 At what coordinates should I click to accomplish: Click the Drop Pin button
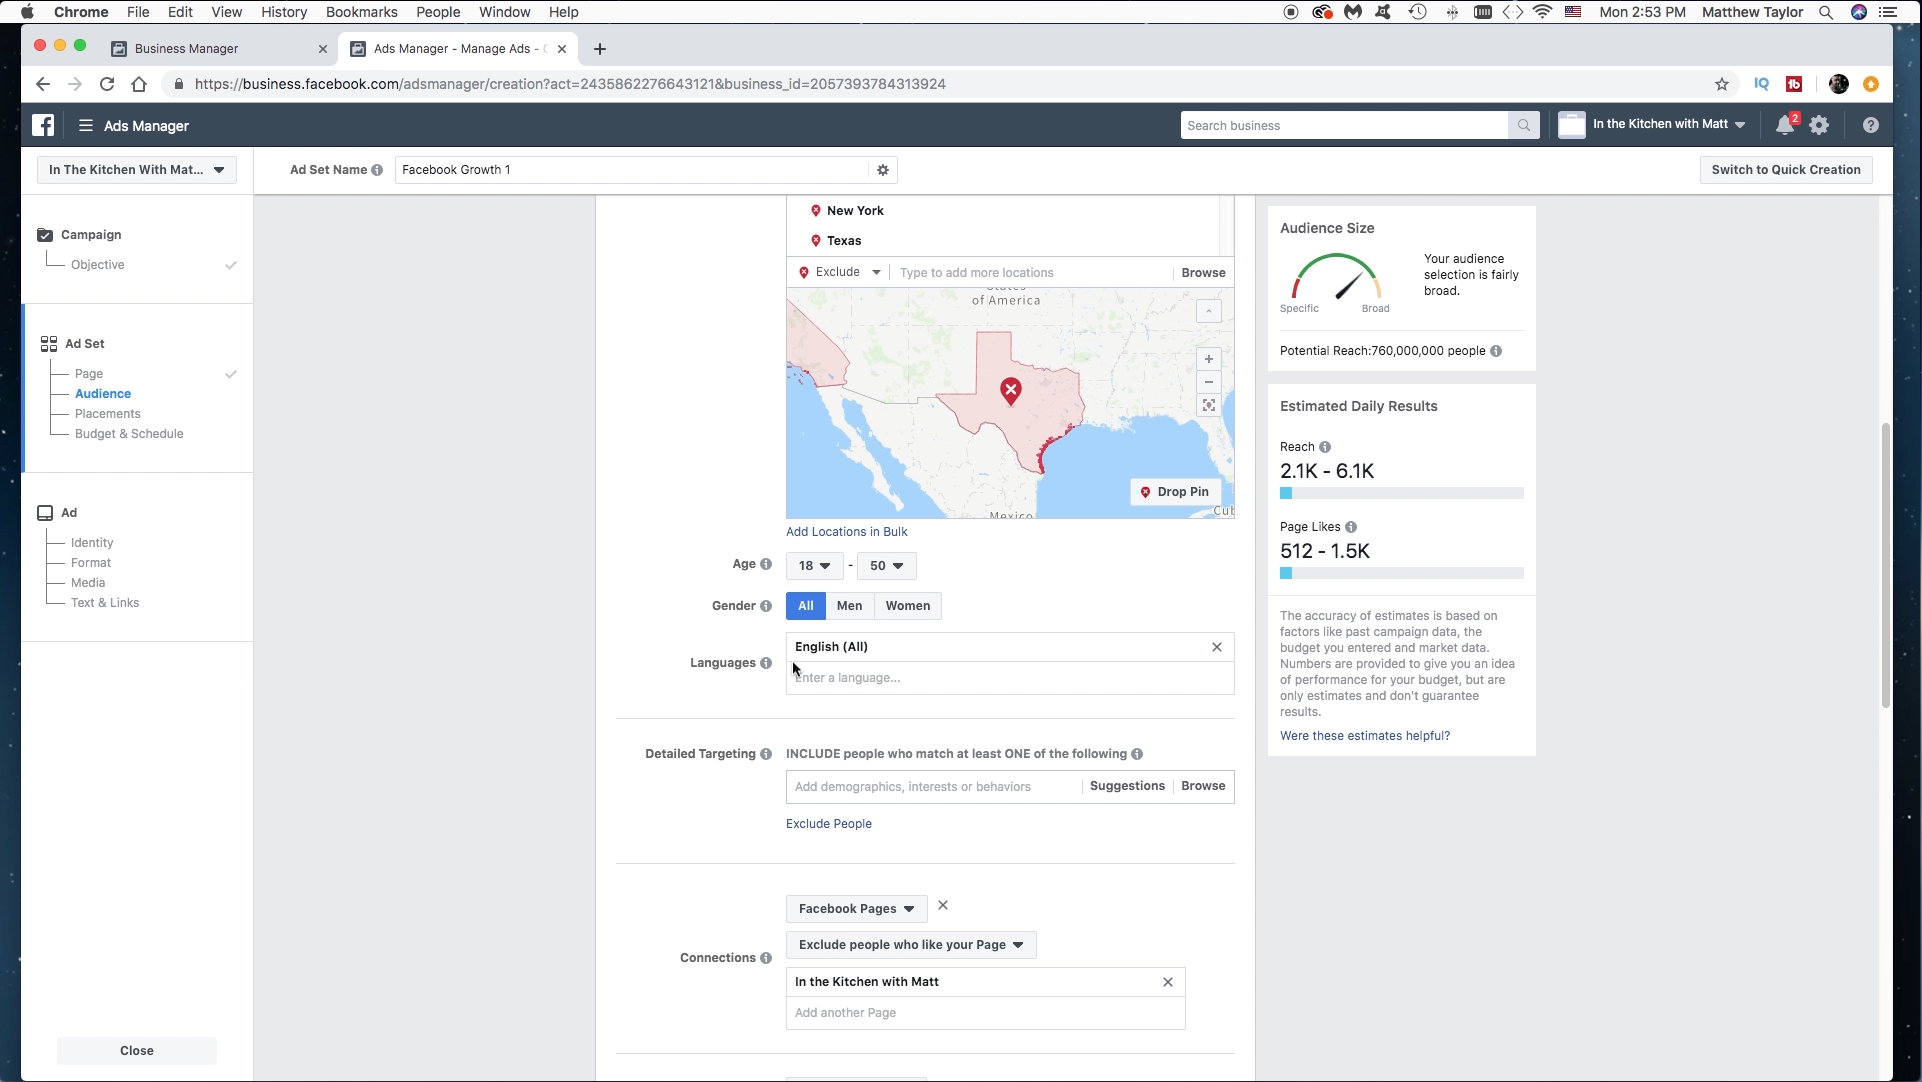coord(1176,492)
